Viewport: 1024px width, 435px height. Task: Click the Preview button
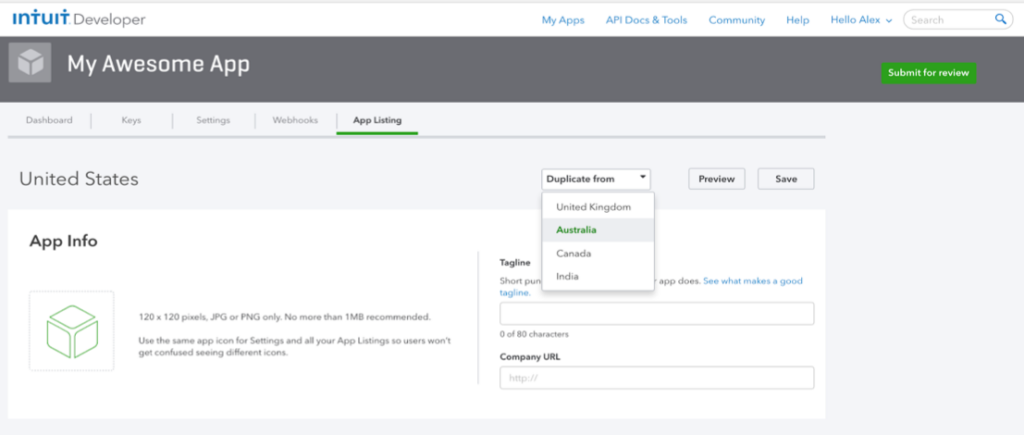tap(716, 179)
